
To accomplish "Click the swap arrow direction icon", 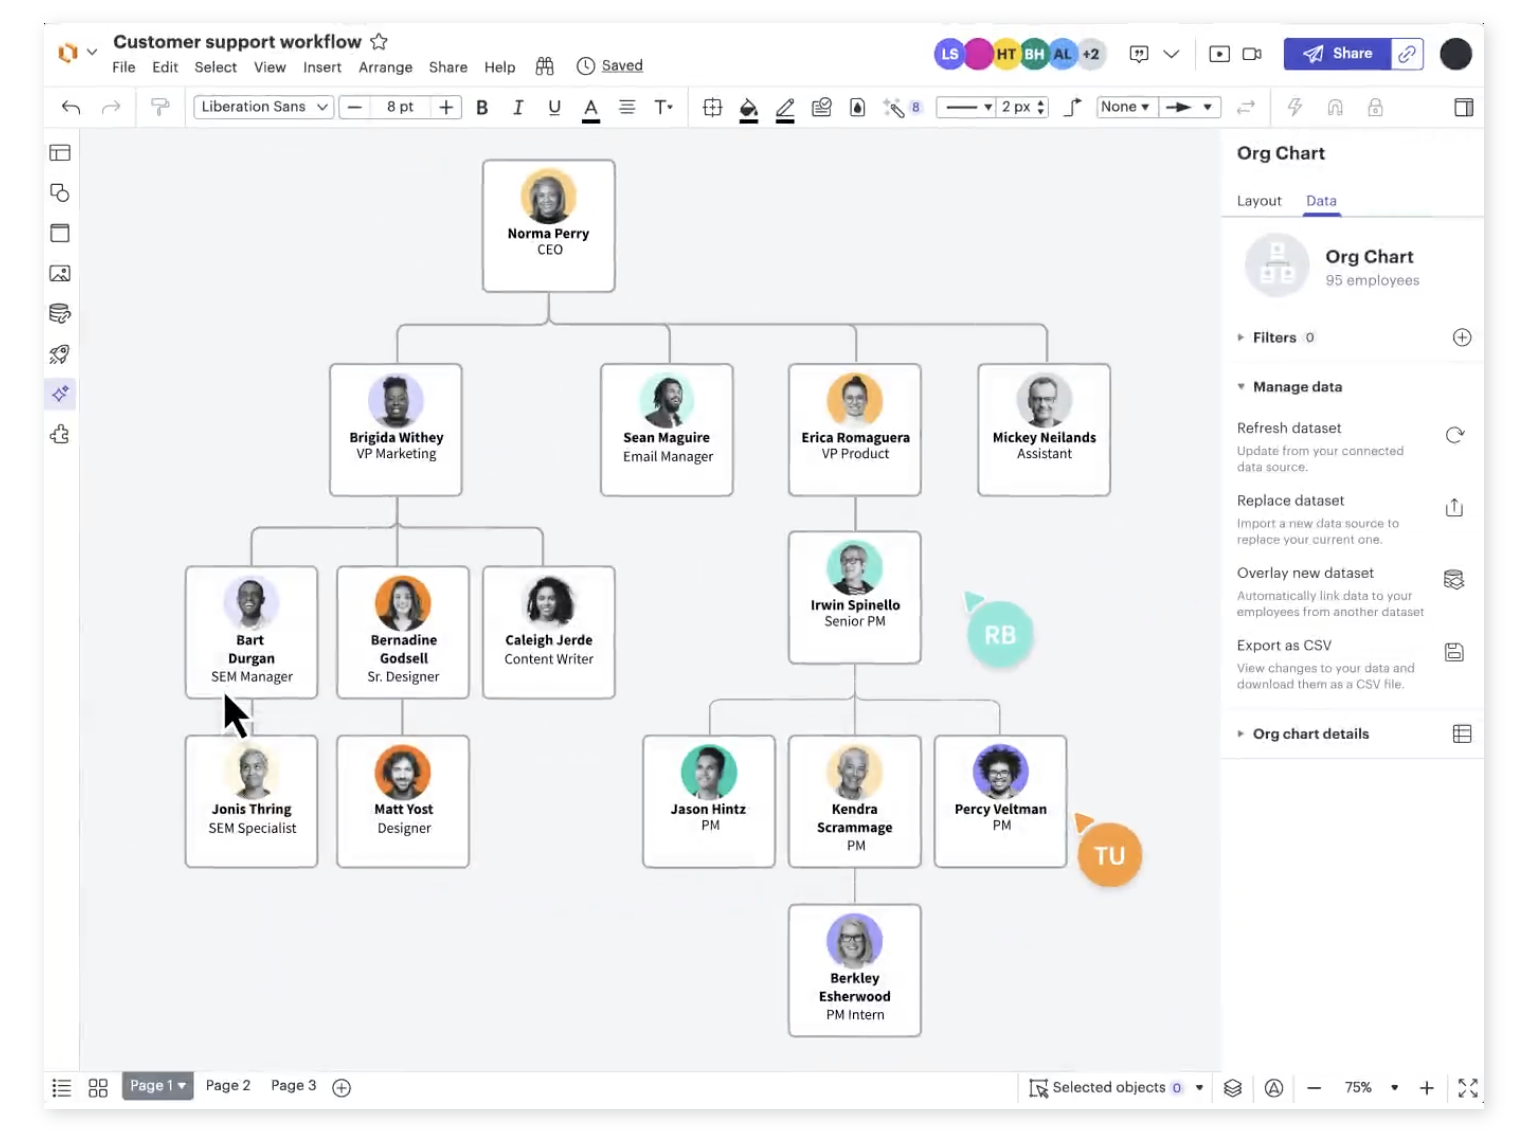I will click(1246, 107).
